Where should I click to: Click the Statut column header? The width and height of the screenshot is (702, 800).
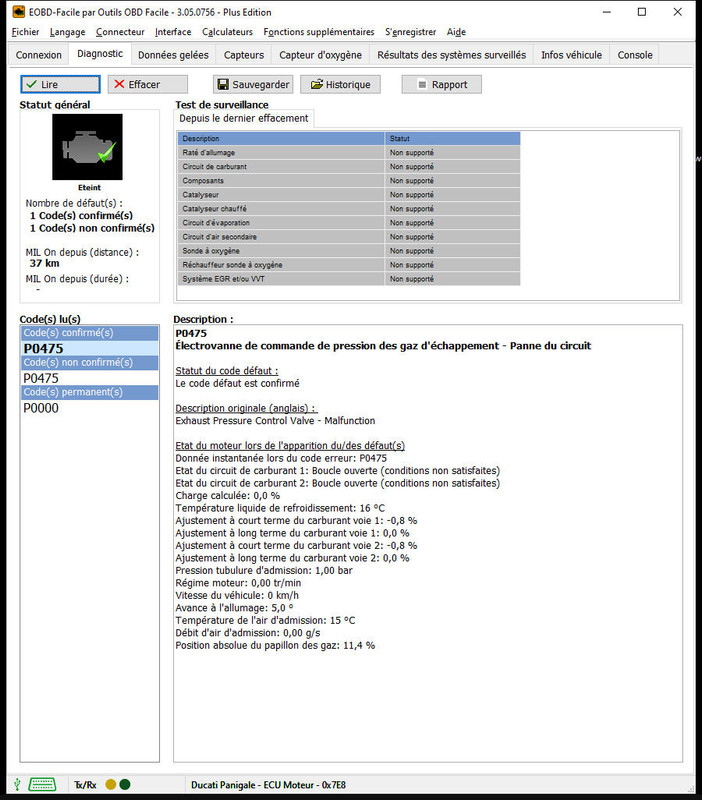coord(453,138)
